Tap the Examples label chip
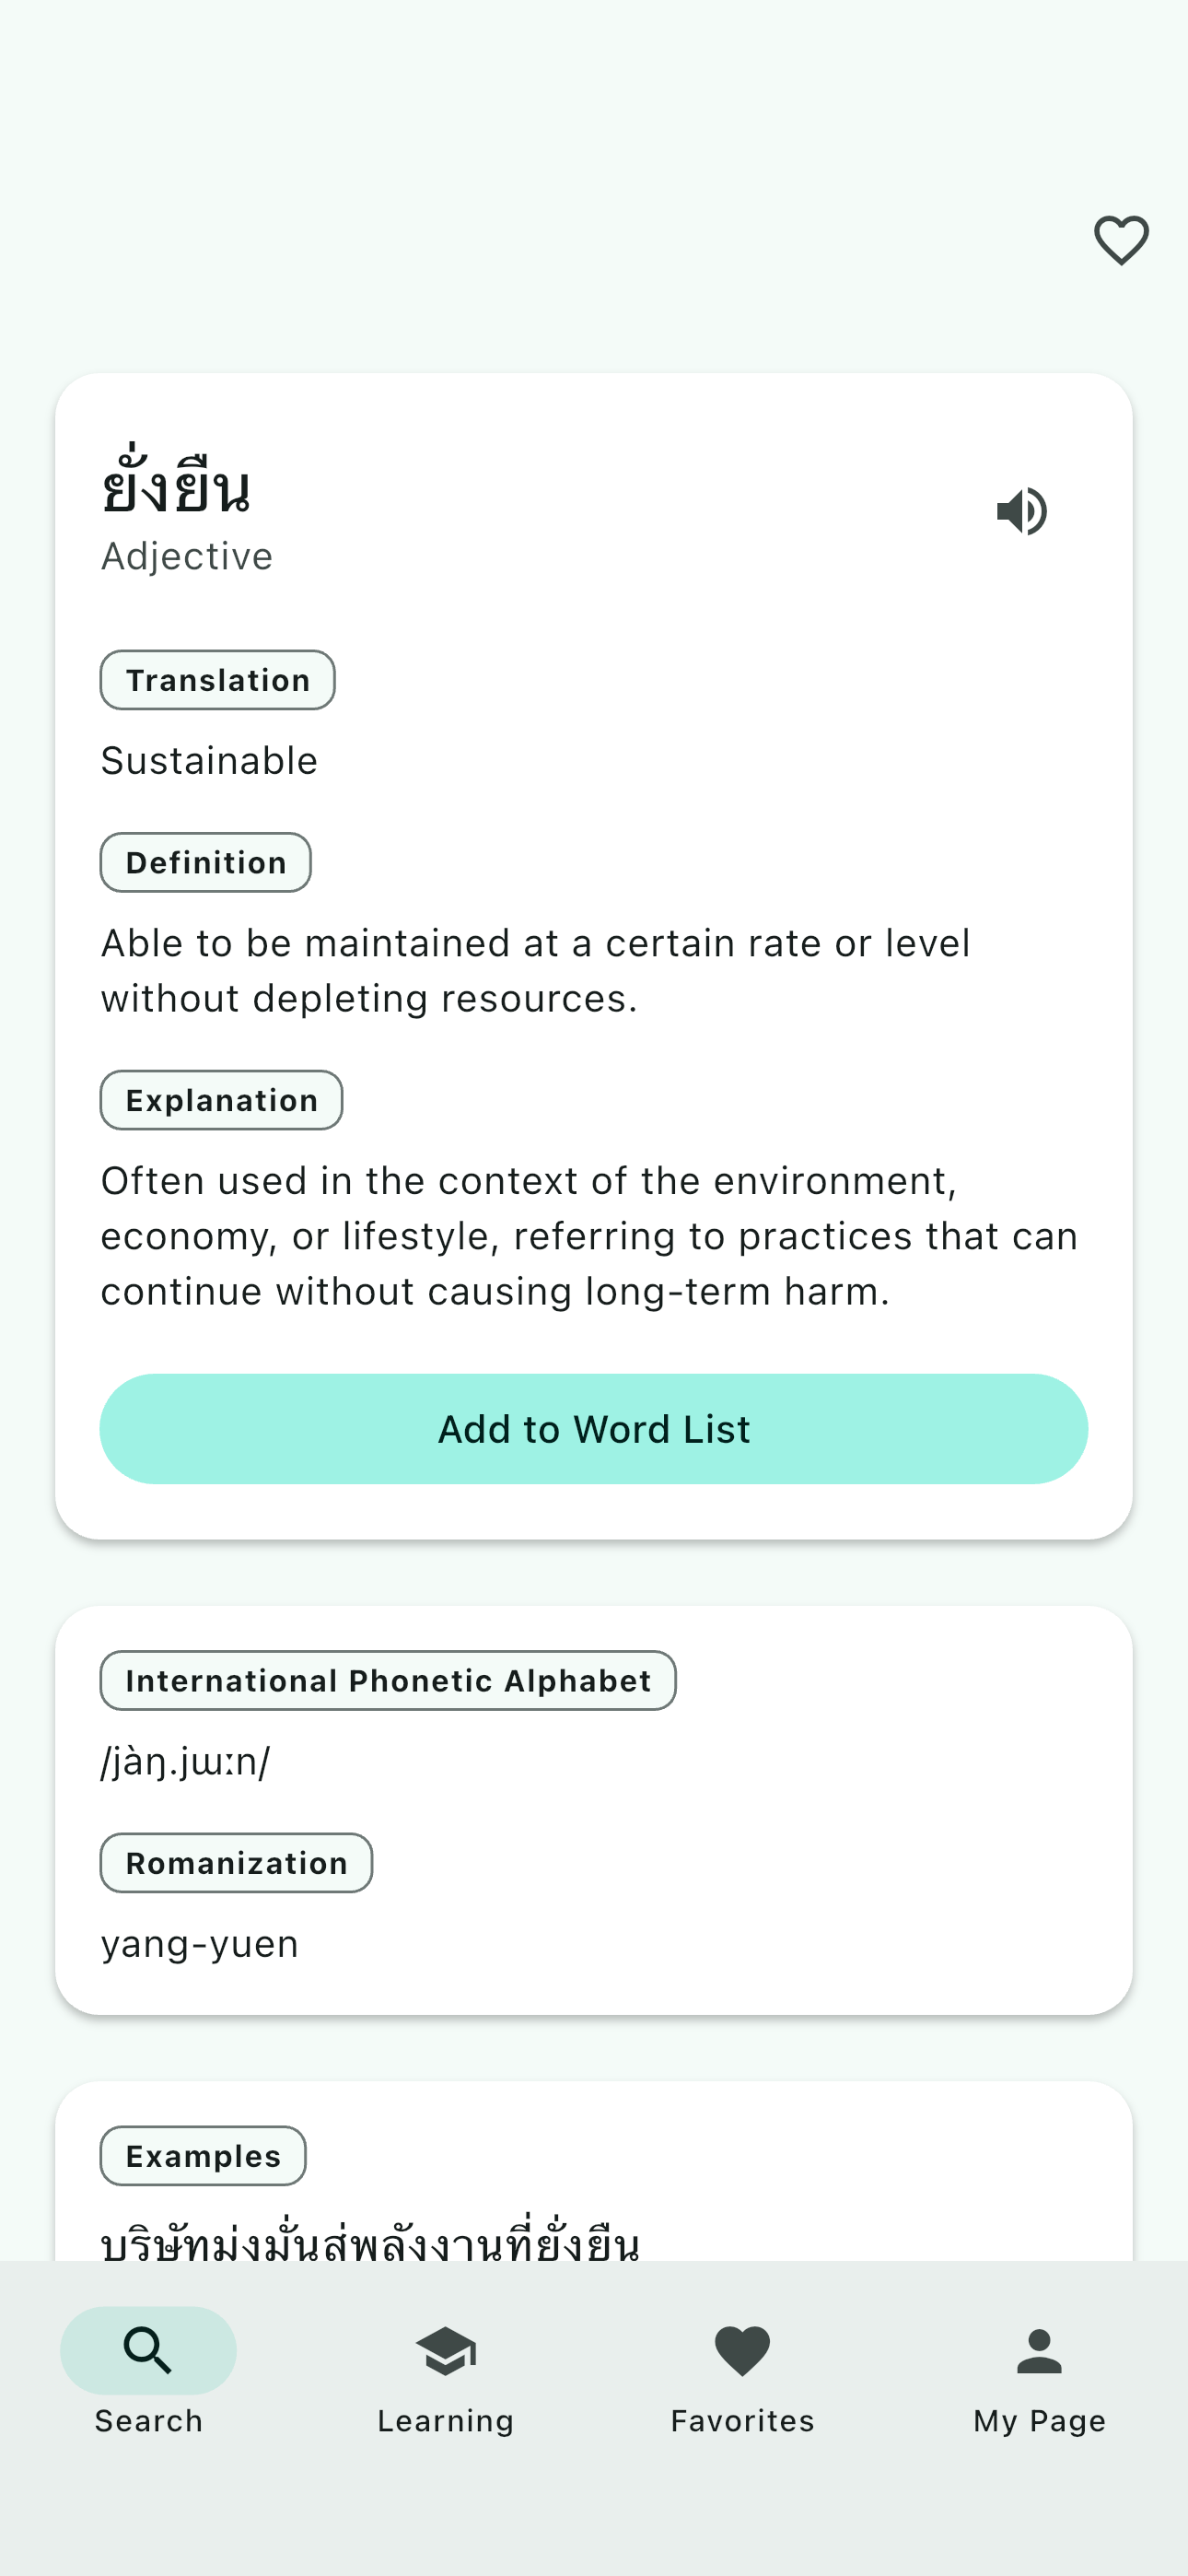Viewport: 1188px width, 2576px height. click(203, 2156)
